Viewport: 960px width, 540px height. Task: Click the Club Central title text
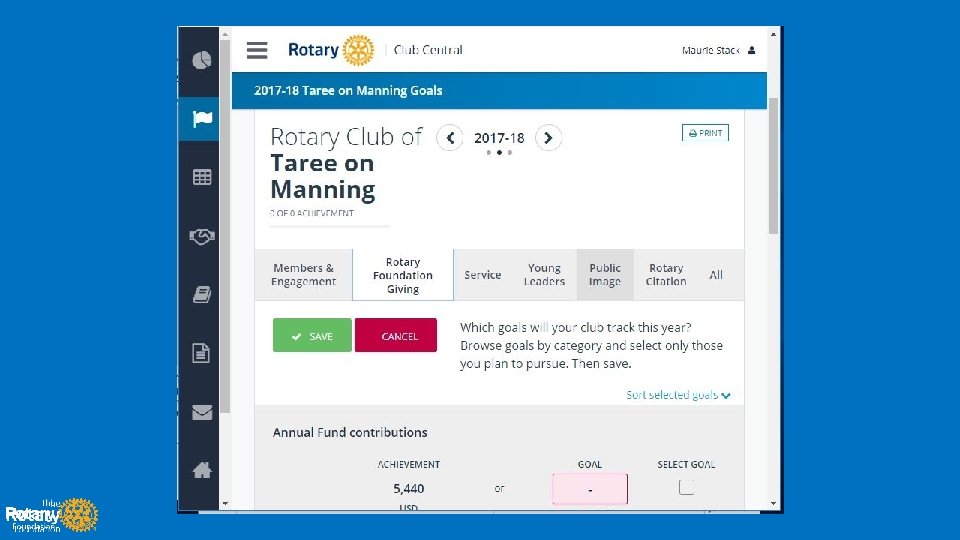click(428, 50)
